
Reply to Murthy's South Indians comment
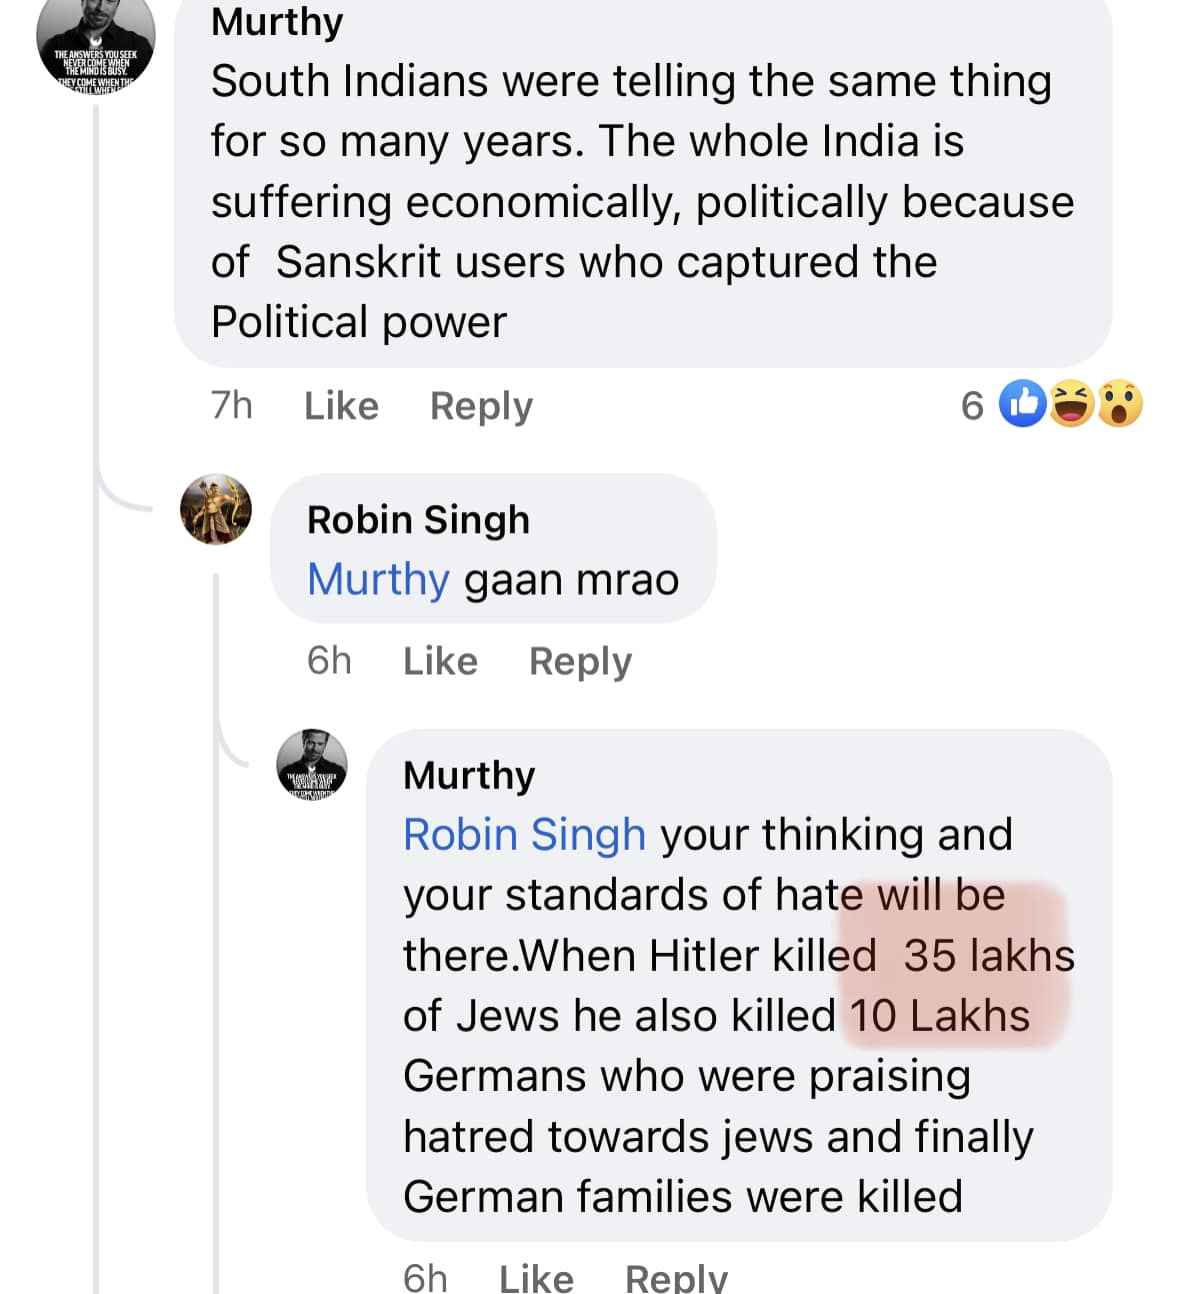(x=481, y=406)
